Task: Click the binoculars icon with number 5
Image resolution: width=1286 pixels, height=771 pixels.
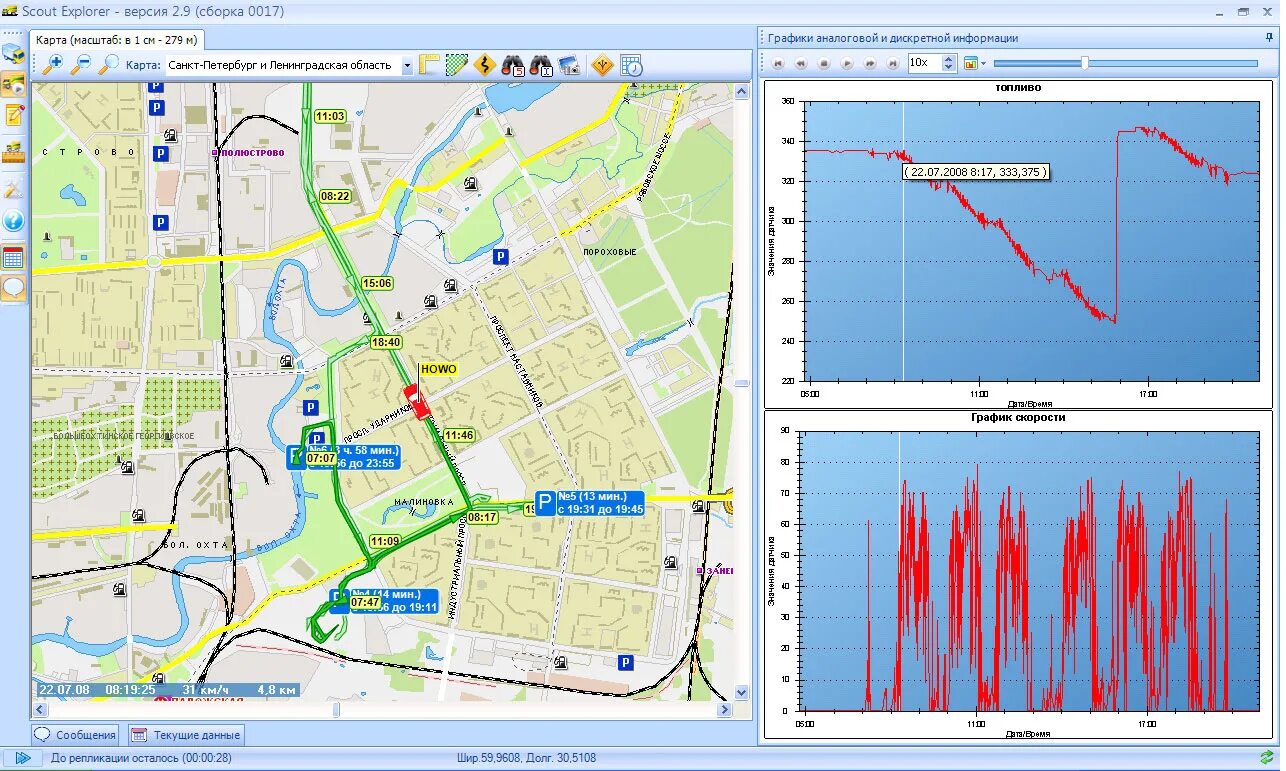Action: (513, 65)
